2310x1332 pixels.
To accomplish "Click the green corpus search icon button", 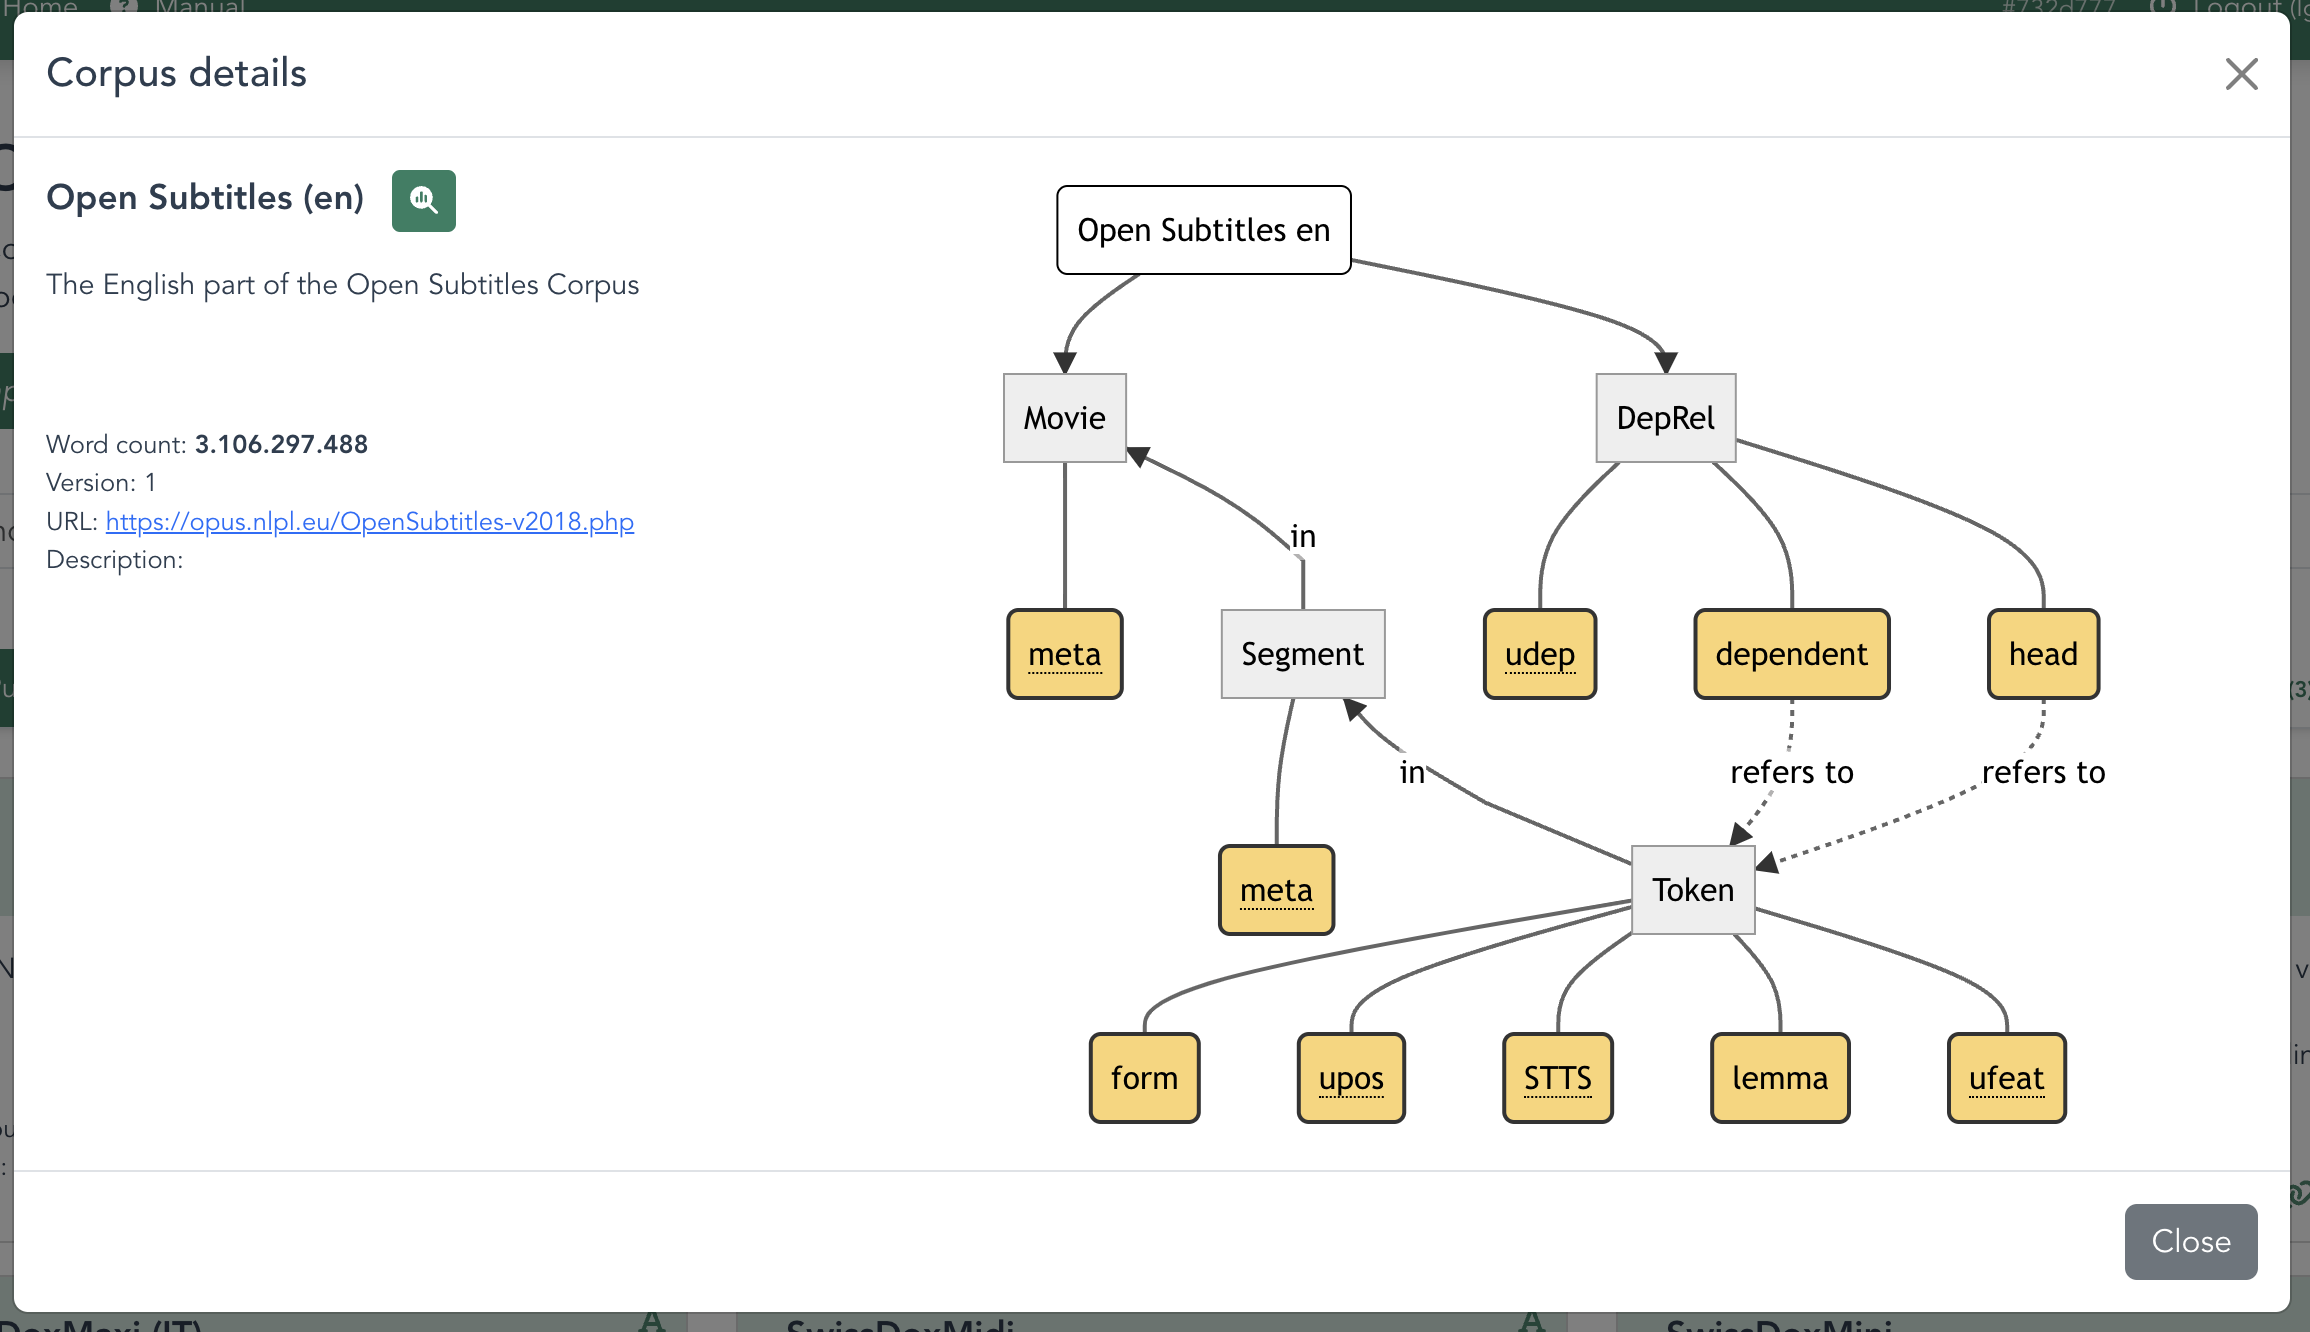I will [x=423, y=201].
